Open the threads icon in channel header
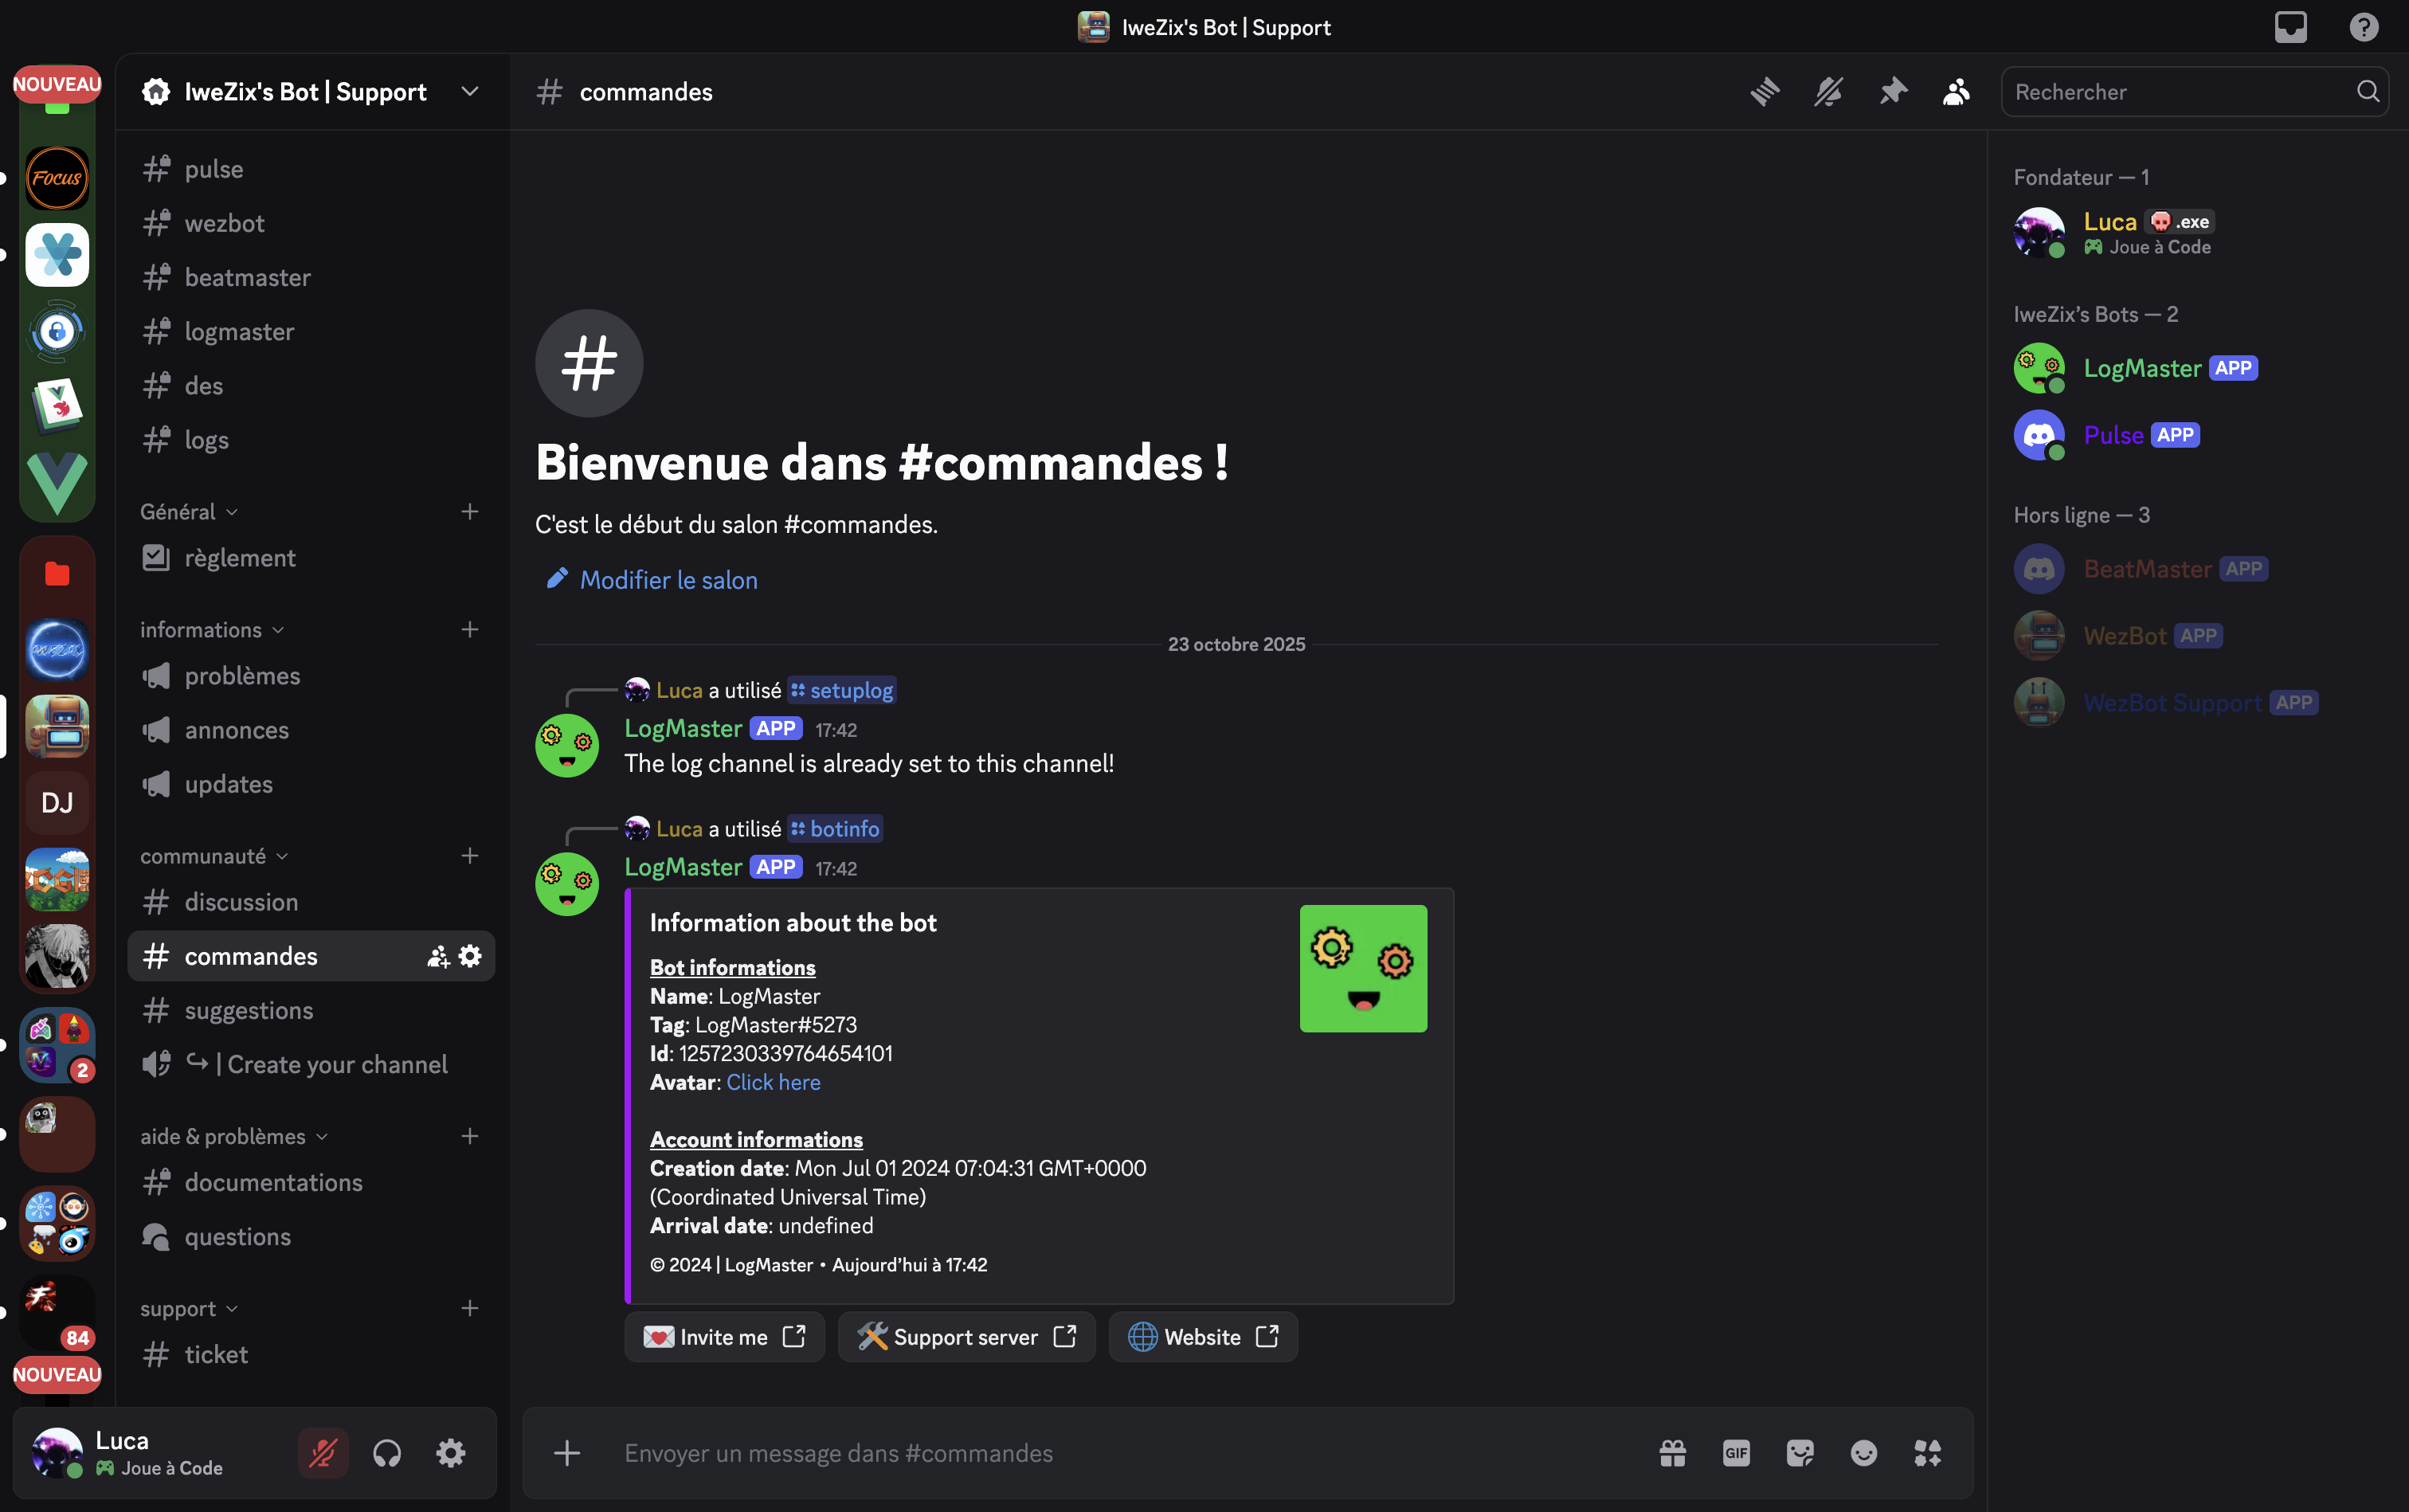This screenshot has height=1512, width=2409. coord(1765,92)
